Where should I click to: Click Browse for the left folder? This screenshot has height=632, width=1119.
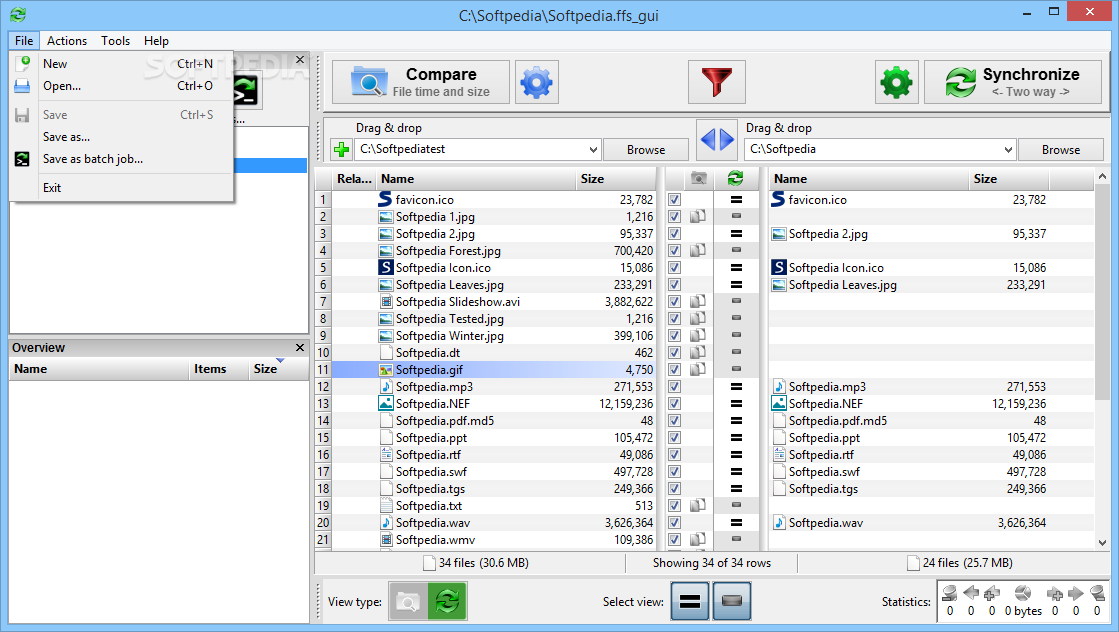[646, 150]
